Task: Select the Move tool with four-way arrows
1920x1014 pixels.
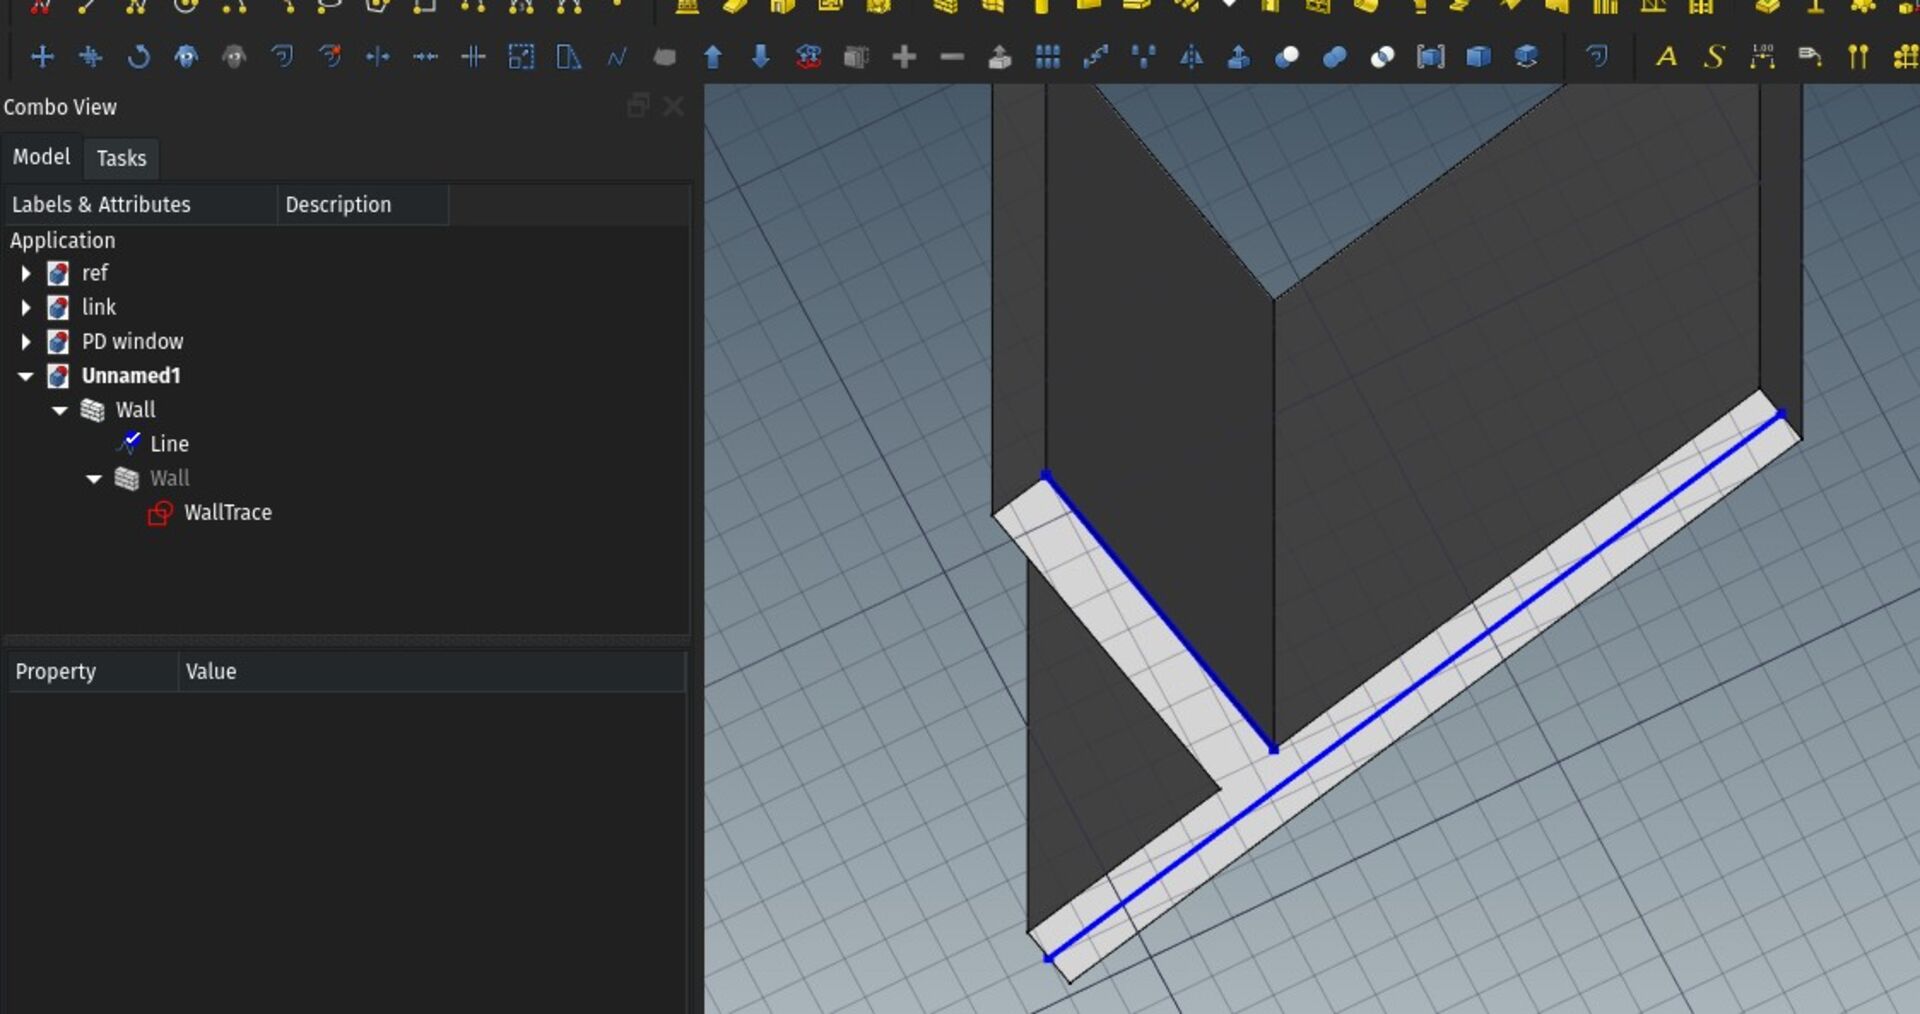Action: pyautogui.click(x=43, y=57)
